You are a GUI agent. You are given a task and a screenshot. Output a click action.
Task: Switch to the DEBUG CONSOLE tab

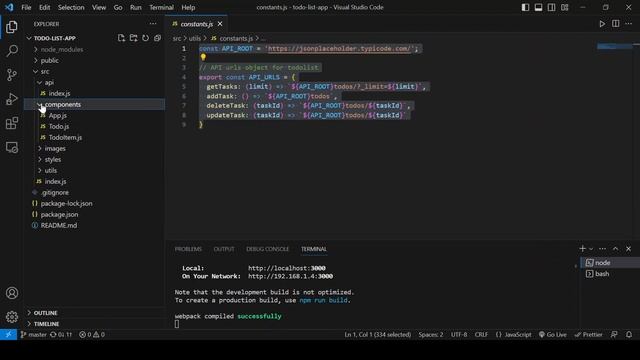[x=267, y=249]
